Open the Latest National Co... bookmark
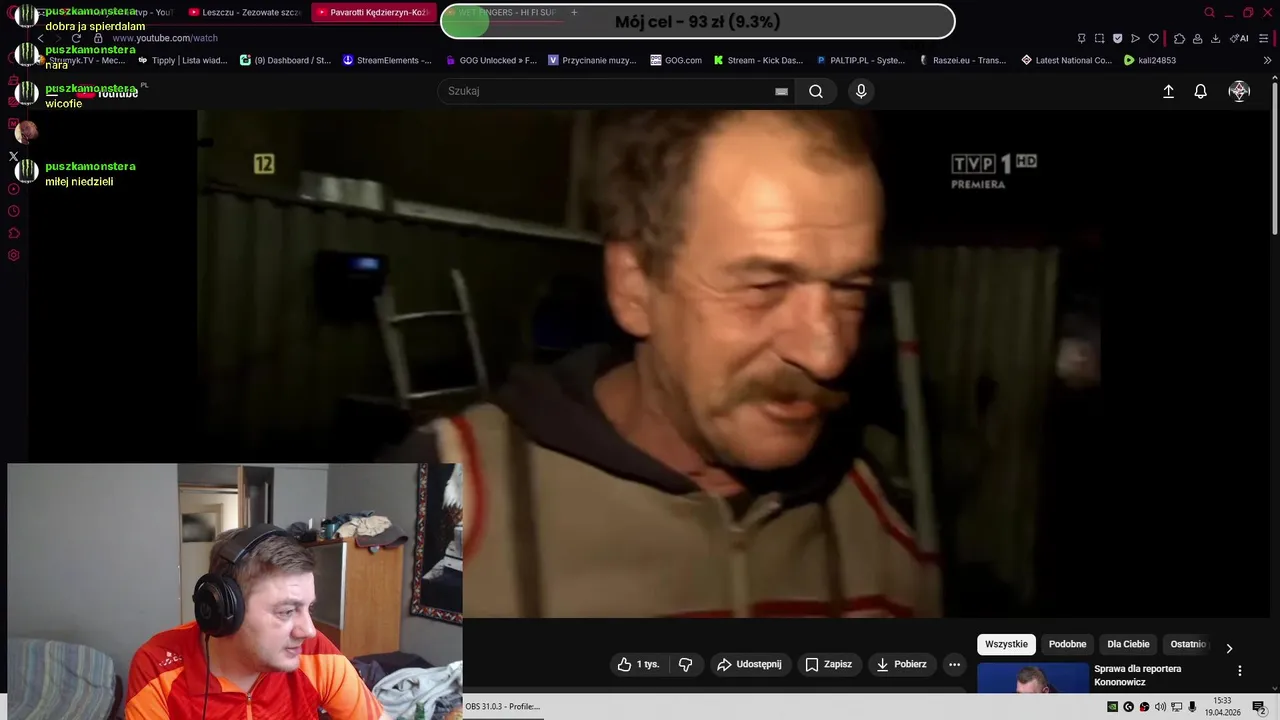1280x720 pixels. coord(1066,60)
